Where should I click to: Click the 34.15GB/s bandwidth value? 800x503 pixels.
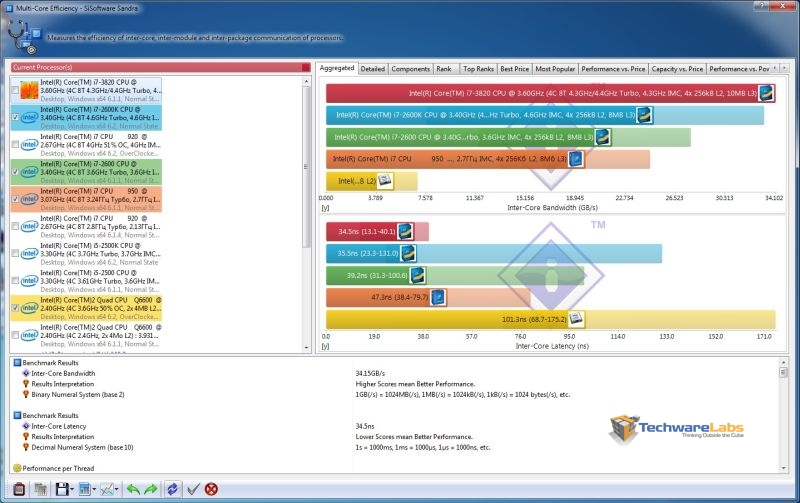[370, 373]
